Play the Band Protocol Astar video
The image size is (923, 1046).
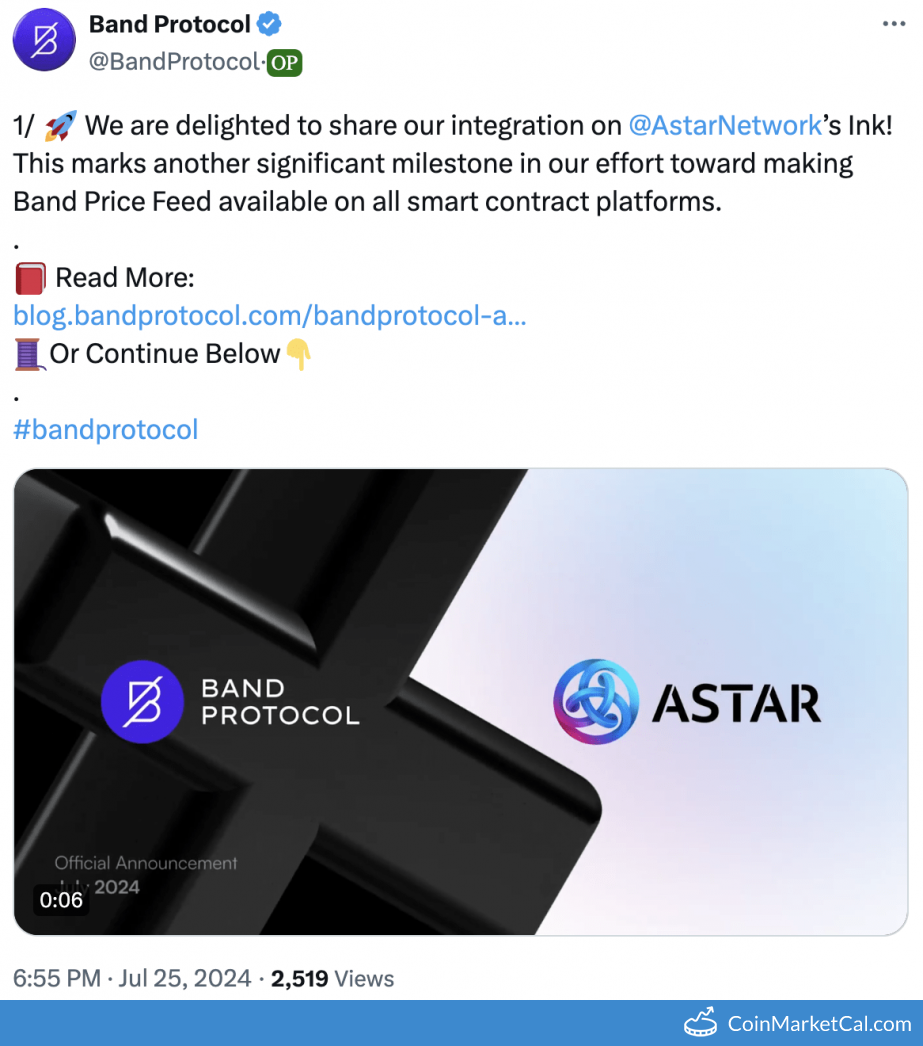[460, 701]
